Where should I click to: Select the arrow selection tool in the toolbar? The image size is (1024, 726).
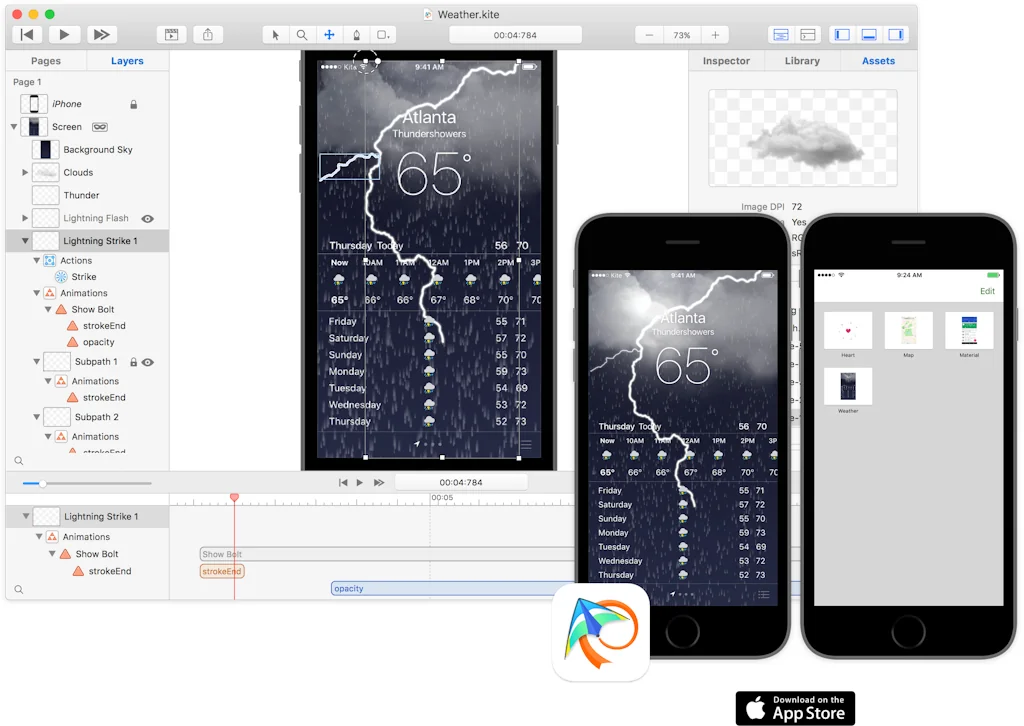pos(275,34)
